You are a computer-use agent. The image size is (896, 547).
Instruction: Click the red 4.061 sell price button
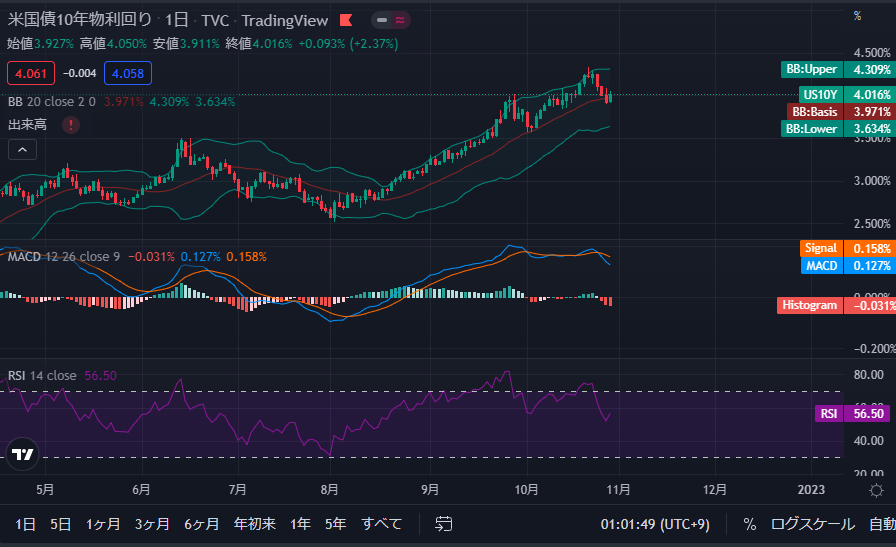point(30,73)
